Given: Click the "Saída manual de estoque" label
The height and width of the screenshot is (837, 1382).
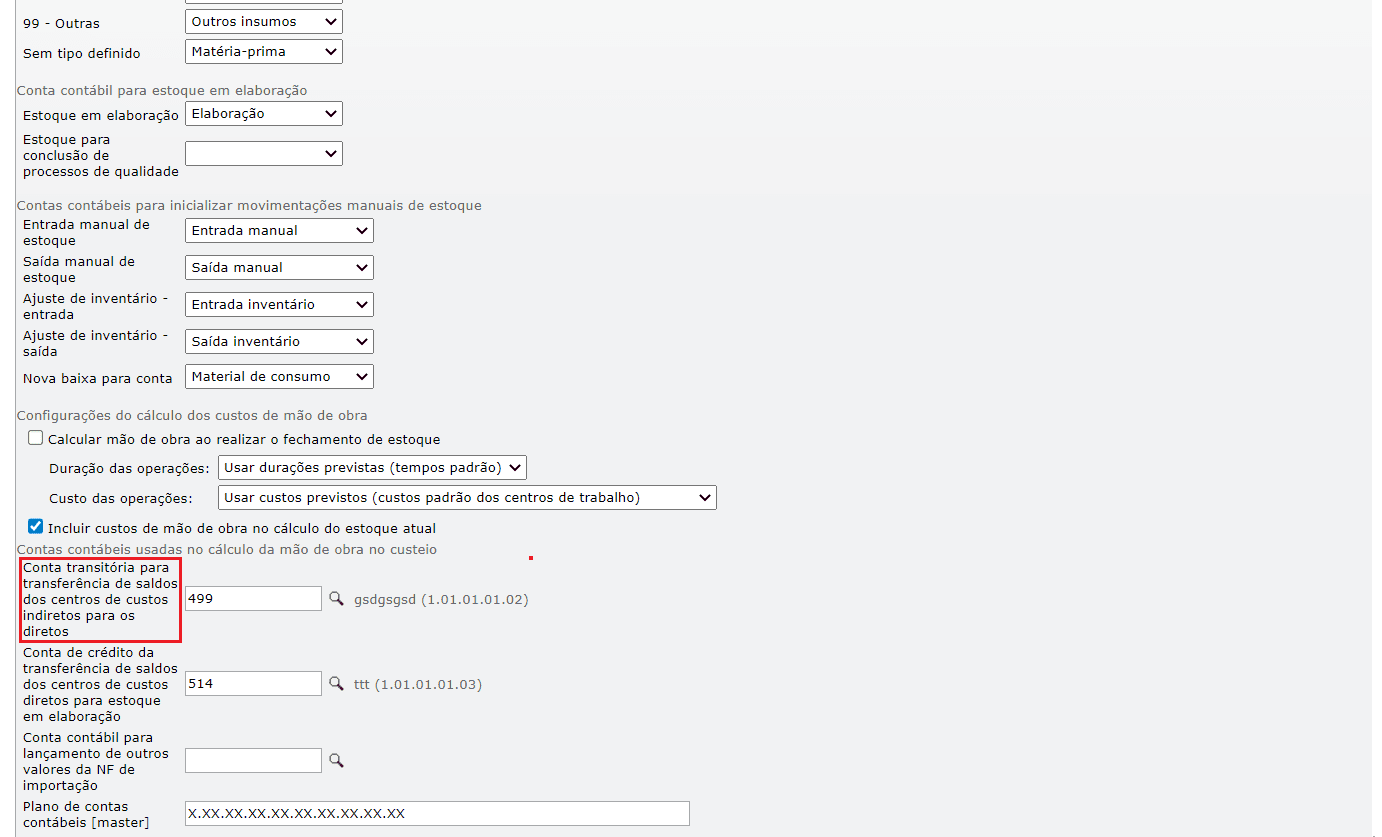Looking at the screenshot, I should (x=78, y=270).
